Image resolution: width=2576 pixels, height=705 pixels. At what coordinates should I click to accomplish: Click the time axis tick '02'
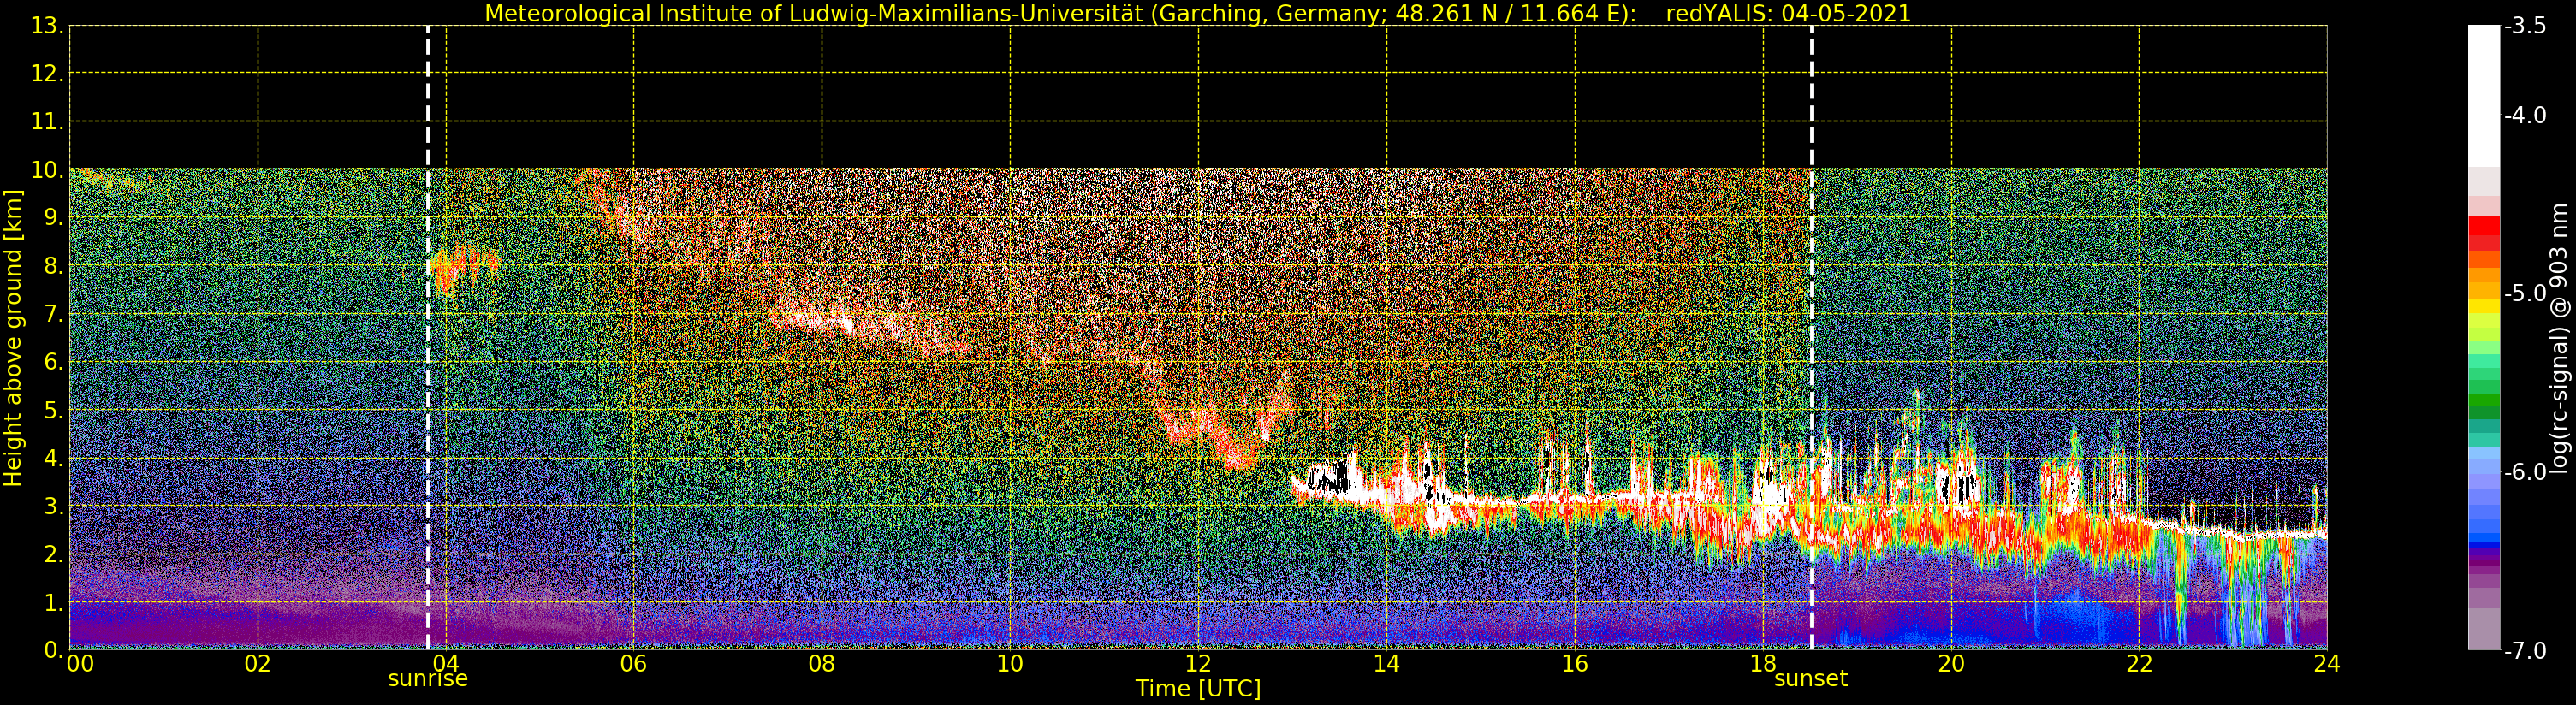pos(258,664)
